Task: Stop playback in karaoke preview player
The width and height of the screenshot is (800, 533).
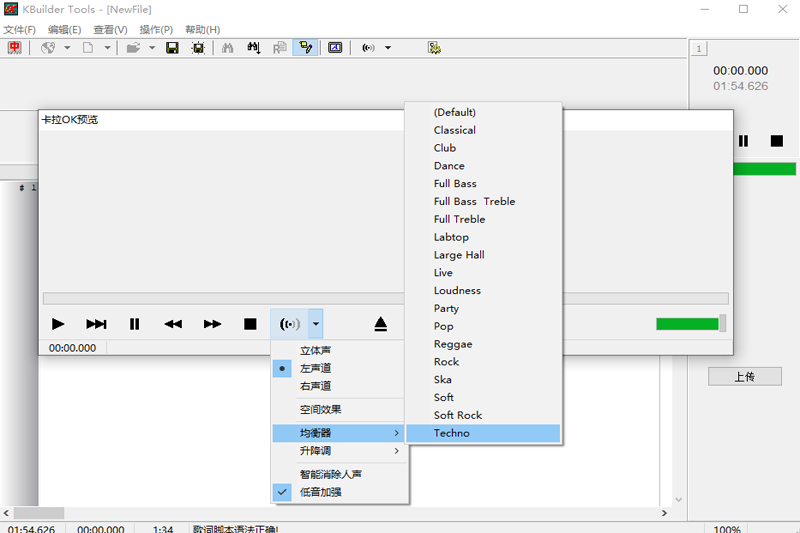Action: tap(250, 324)
